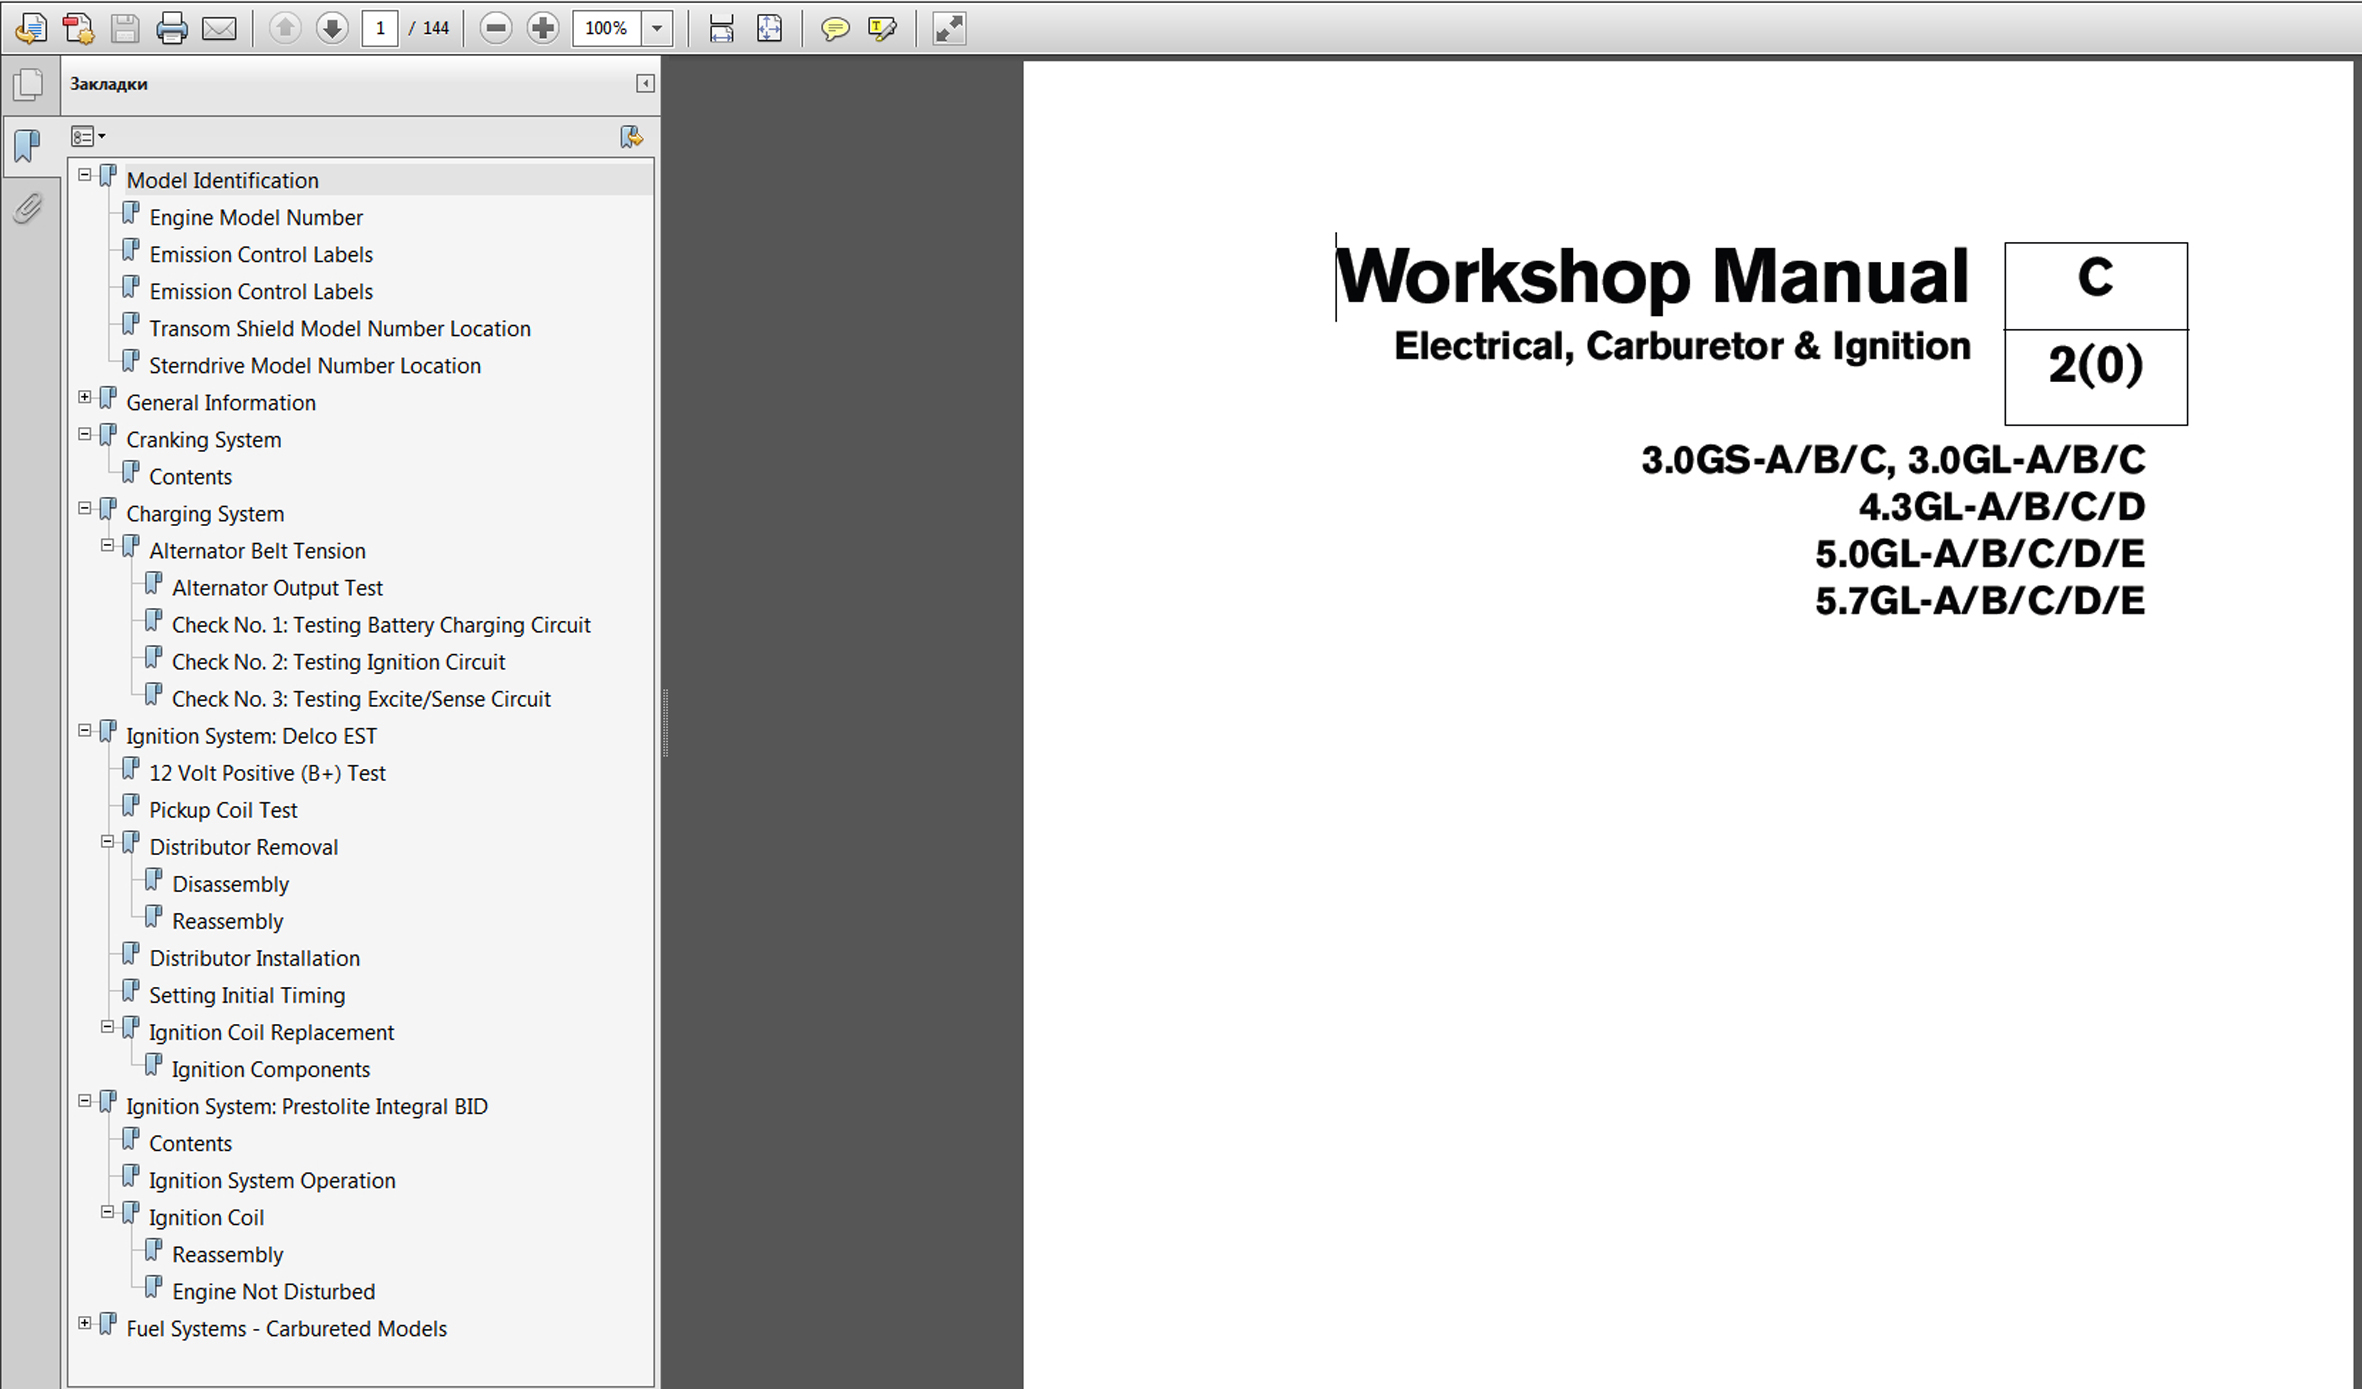Add sticky note comment icon
This screenshot has height=1389, width=2362.
[834, 28]
